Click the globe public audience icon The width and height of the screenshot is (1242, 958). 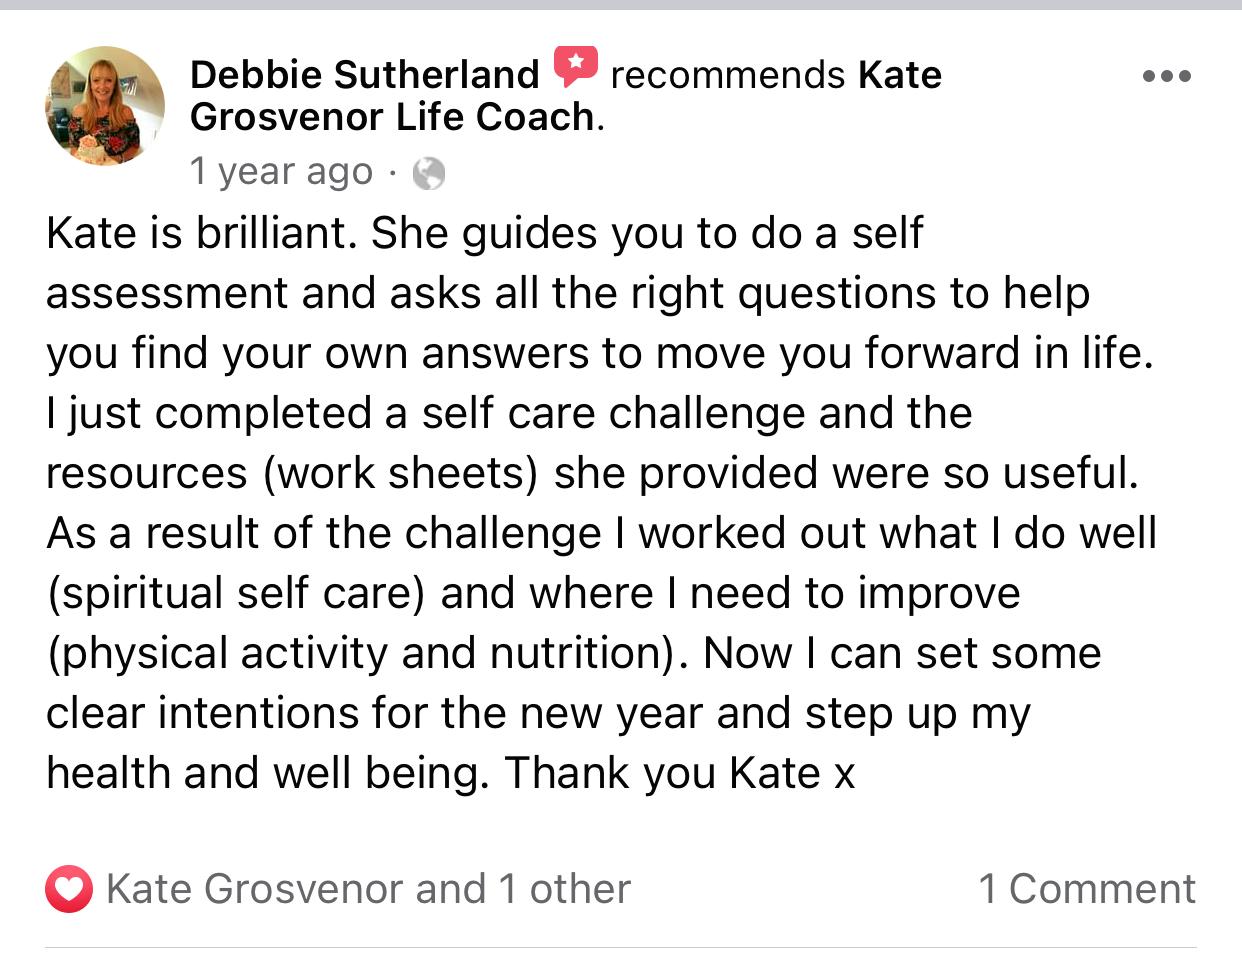428,174
